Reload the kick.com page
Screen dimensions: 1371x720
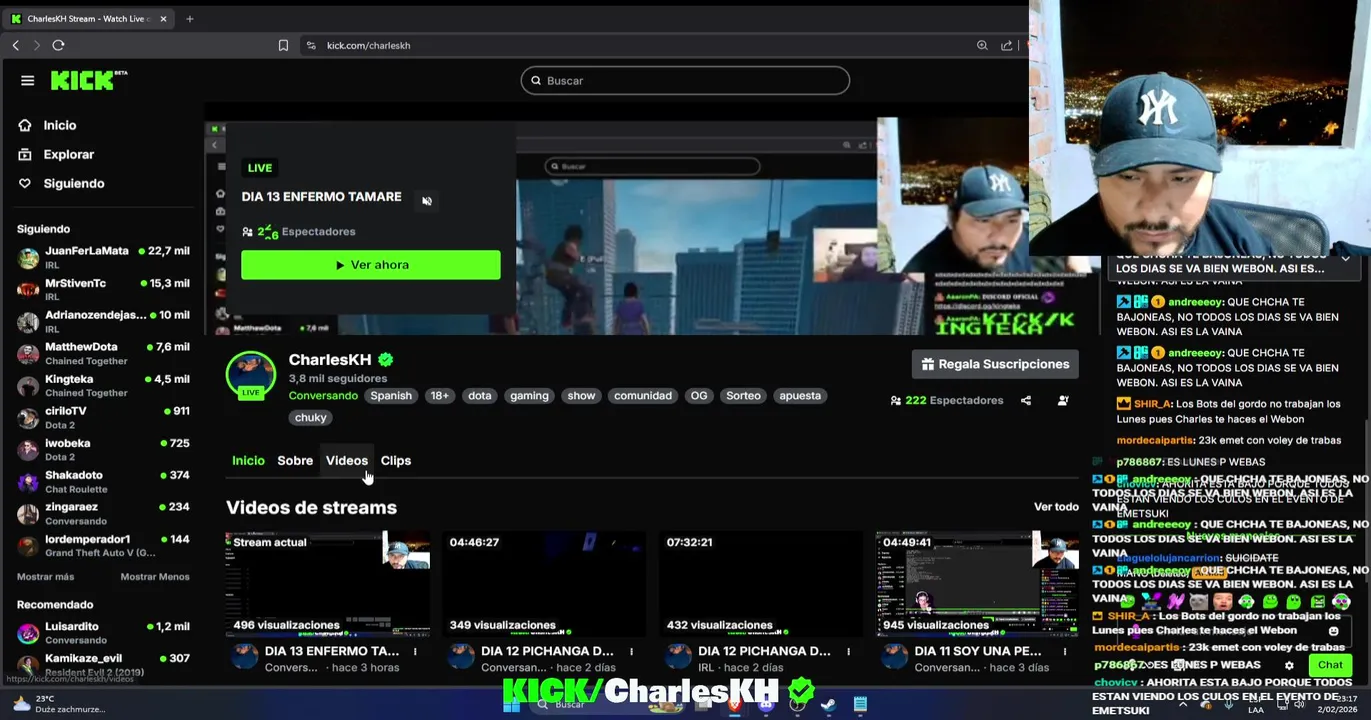point(58,45)
